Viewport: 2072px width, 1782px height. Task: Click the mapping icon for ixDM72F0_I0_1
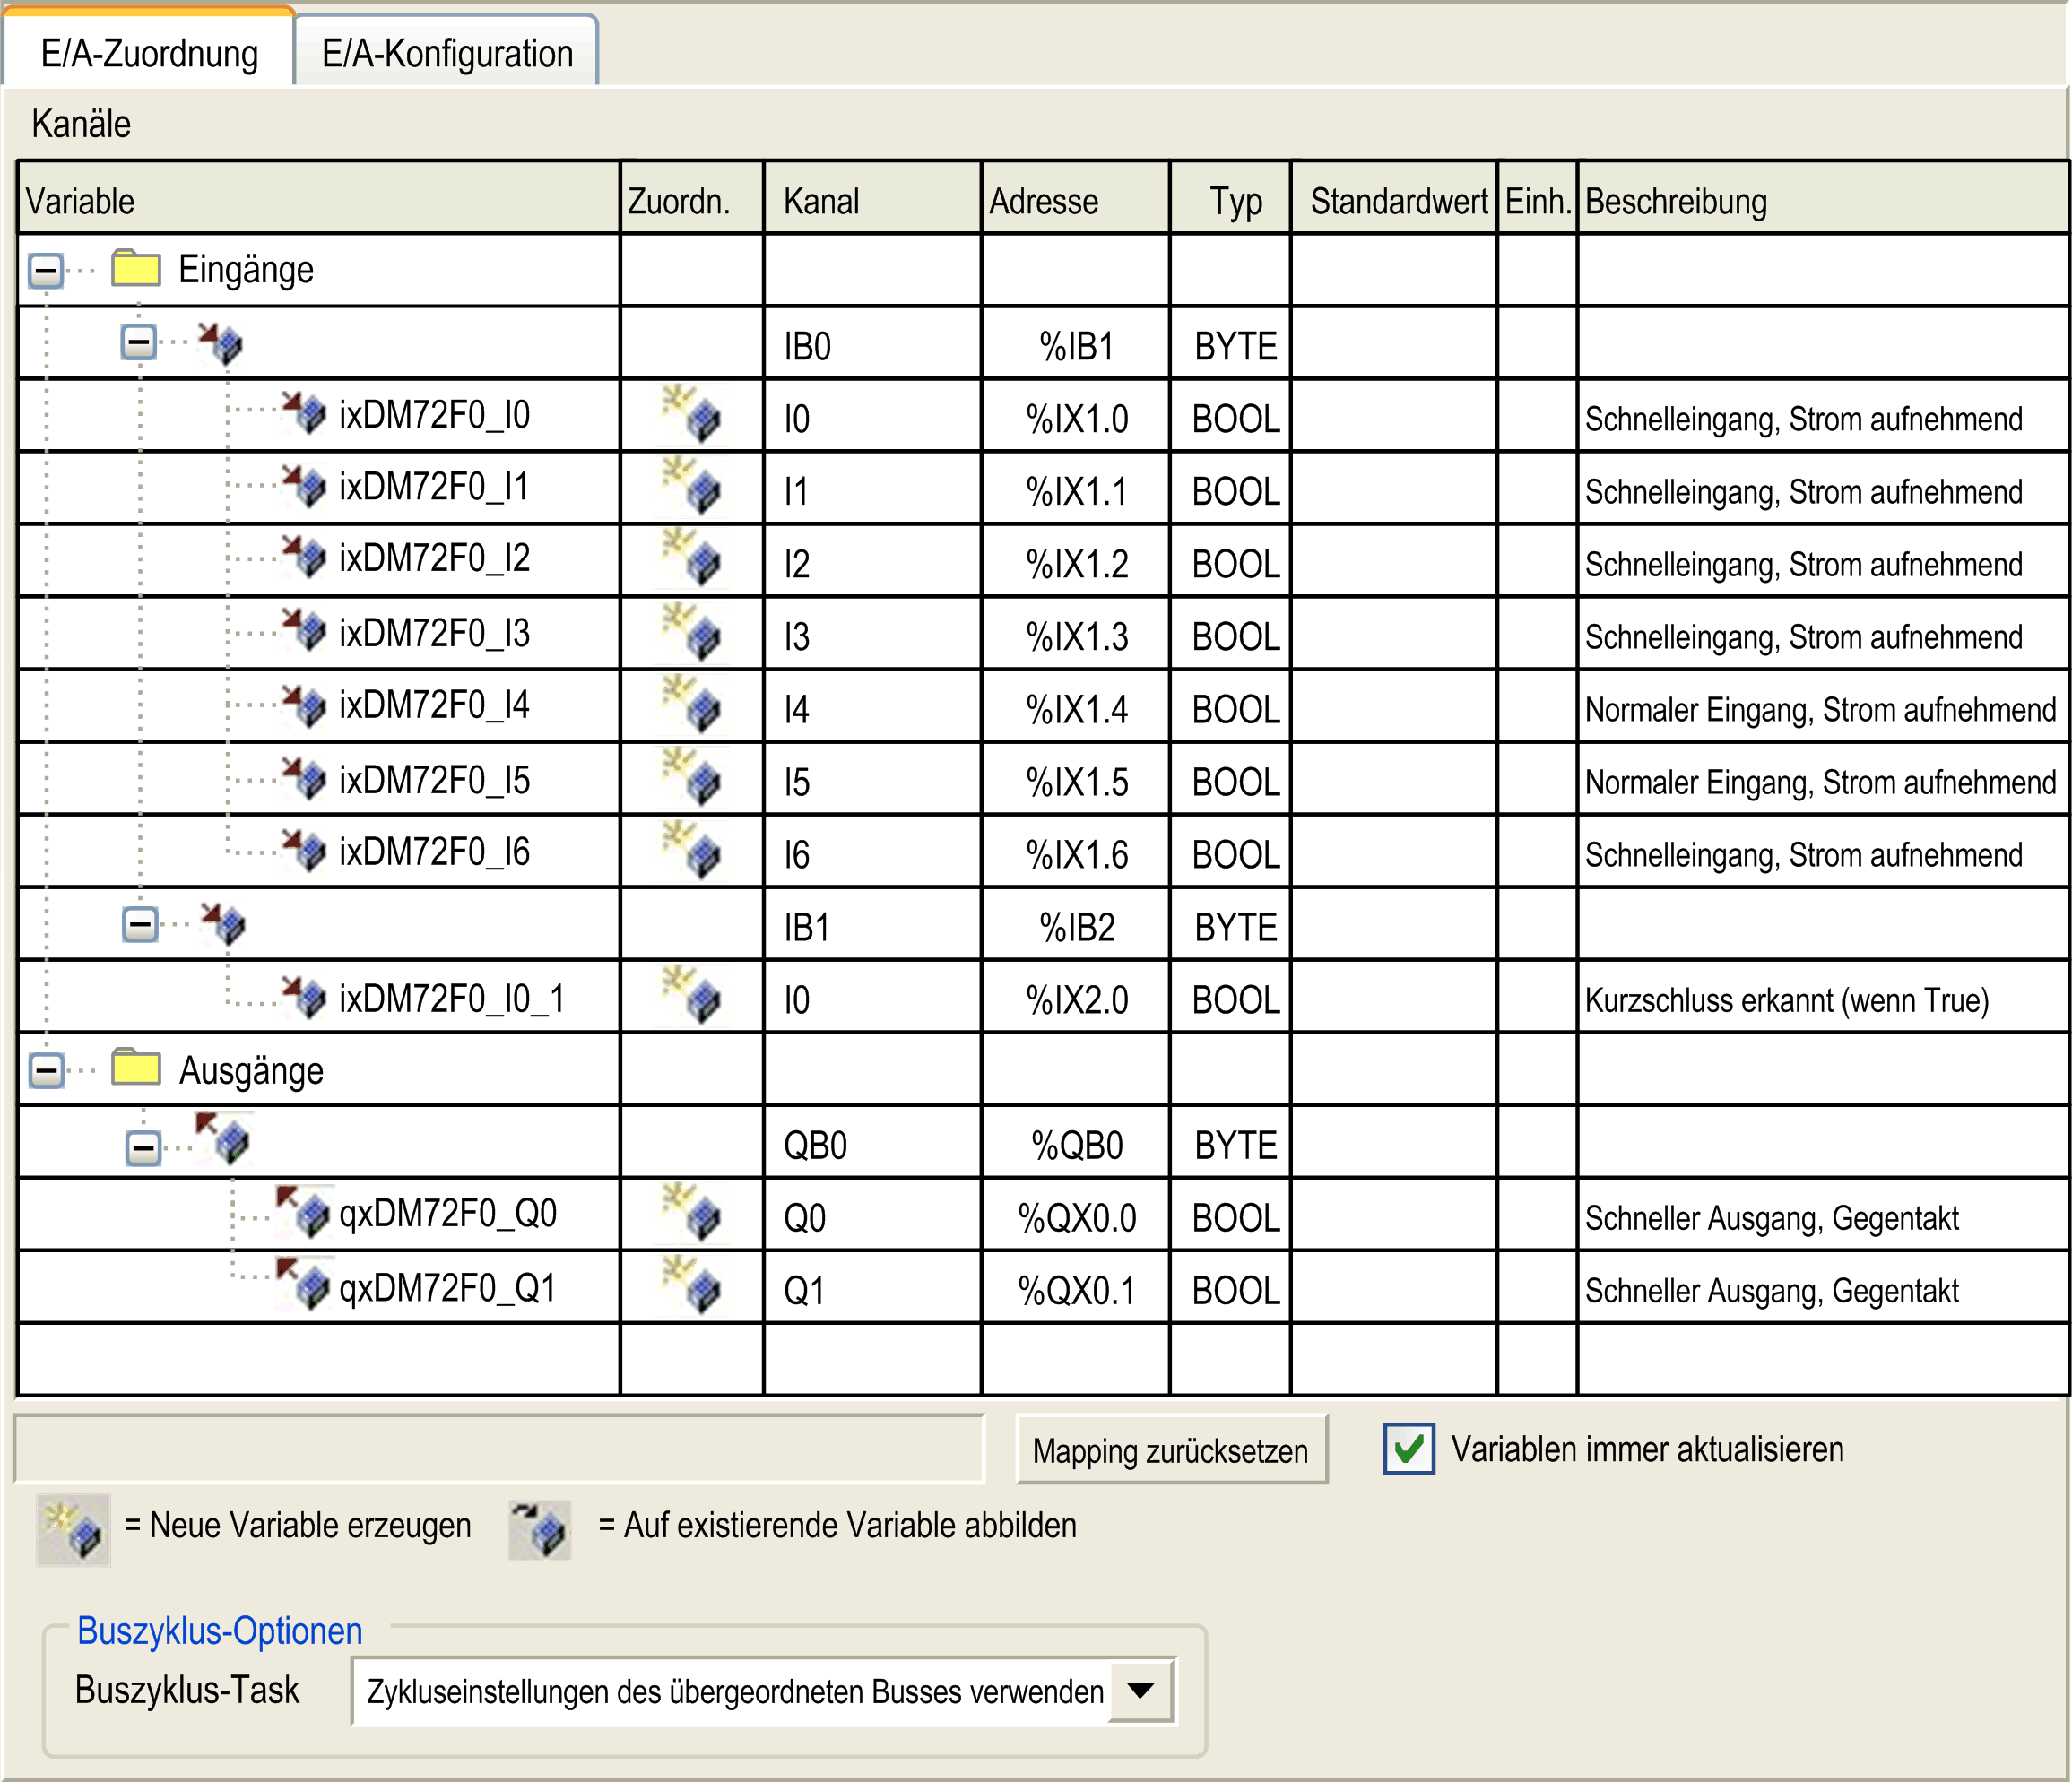pyautogui.click(x=691, y=994)
